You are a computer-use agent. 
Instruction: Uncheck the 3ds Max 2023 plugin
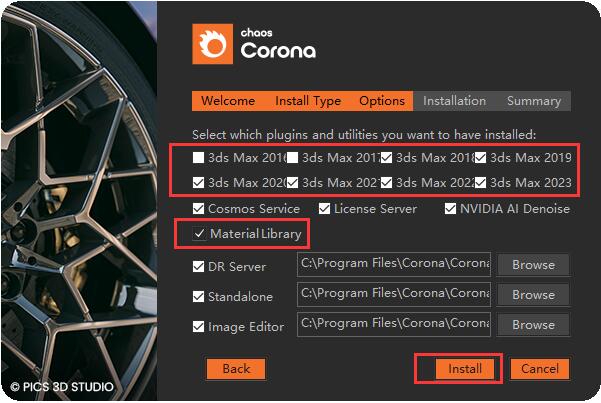(x=481, y=183)
